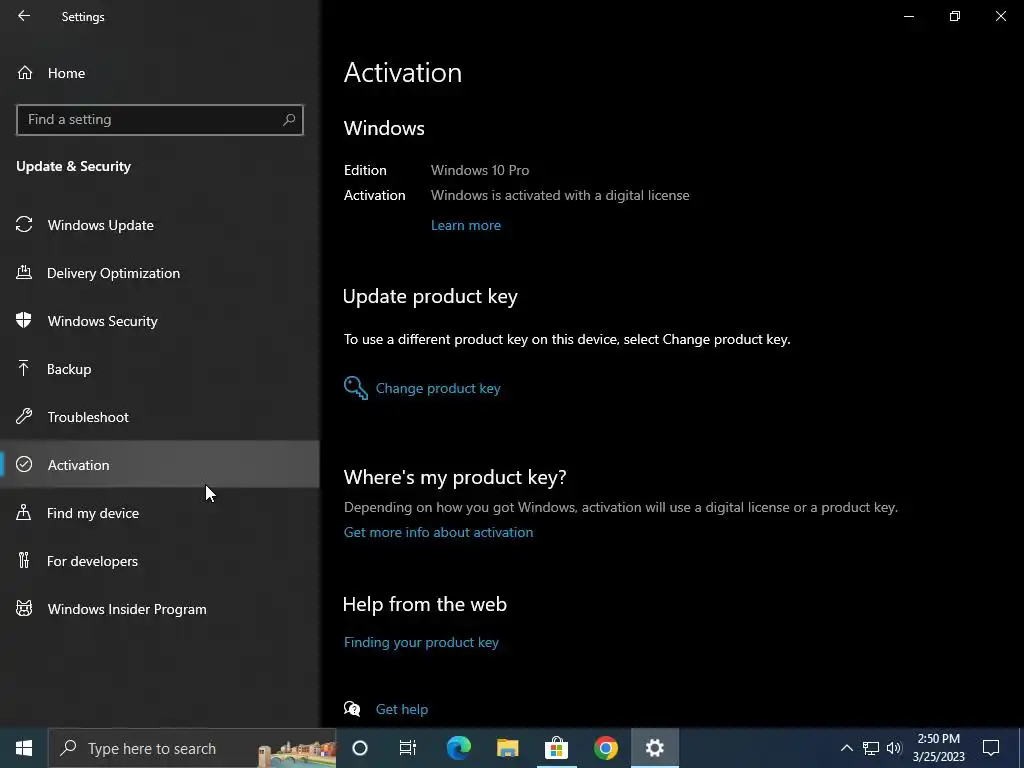Click the network icon in system tray

(x=871, y=748)
